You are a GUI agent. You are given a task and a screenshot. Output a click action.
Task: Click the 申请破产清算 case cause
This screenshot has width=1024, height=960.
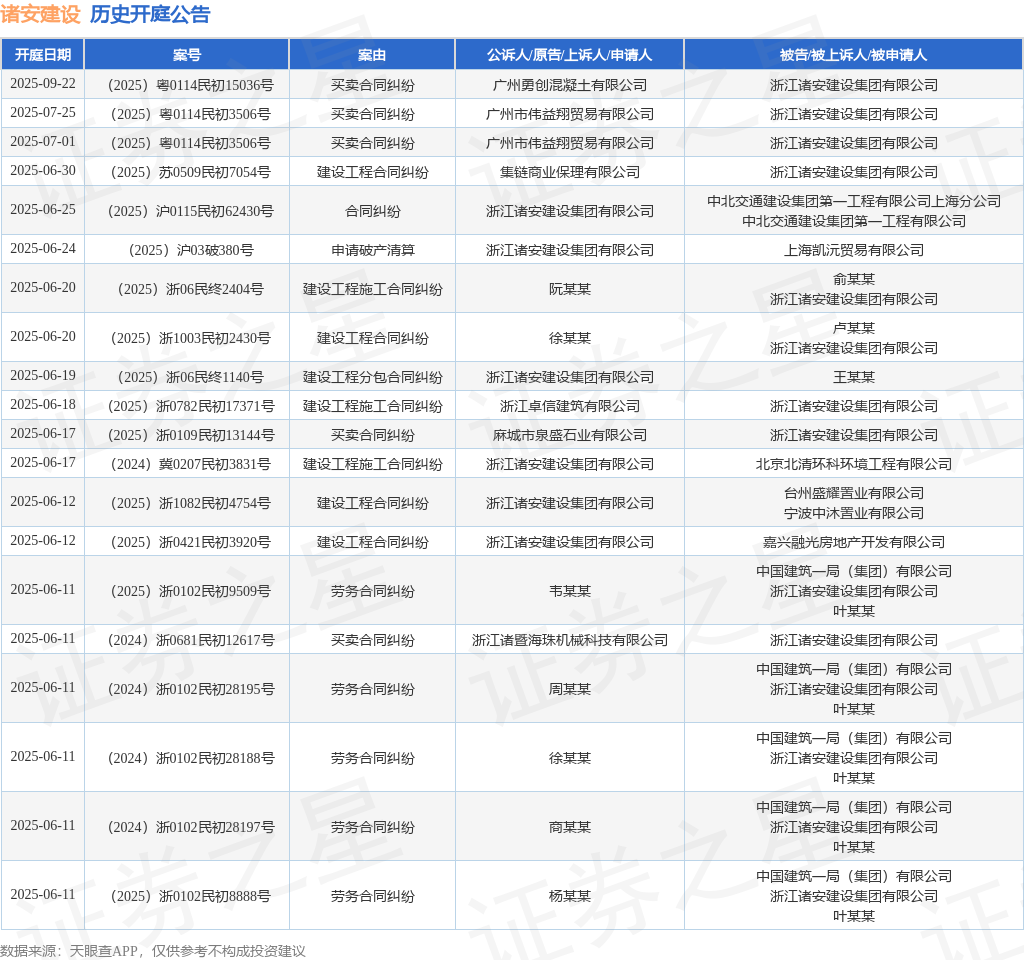pyautogui.click(x=372, y=250)
